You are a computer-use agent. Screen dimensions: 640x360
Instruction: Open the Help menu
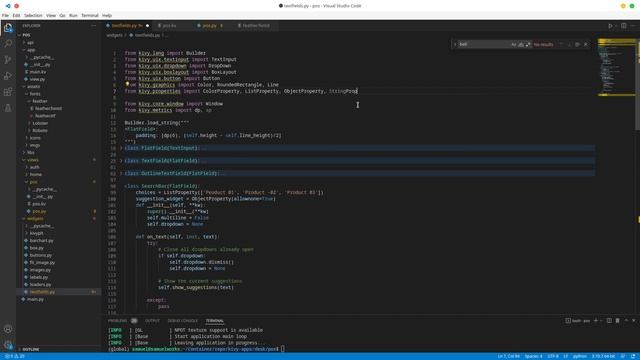(x=107, y=16)
